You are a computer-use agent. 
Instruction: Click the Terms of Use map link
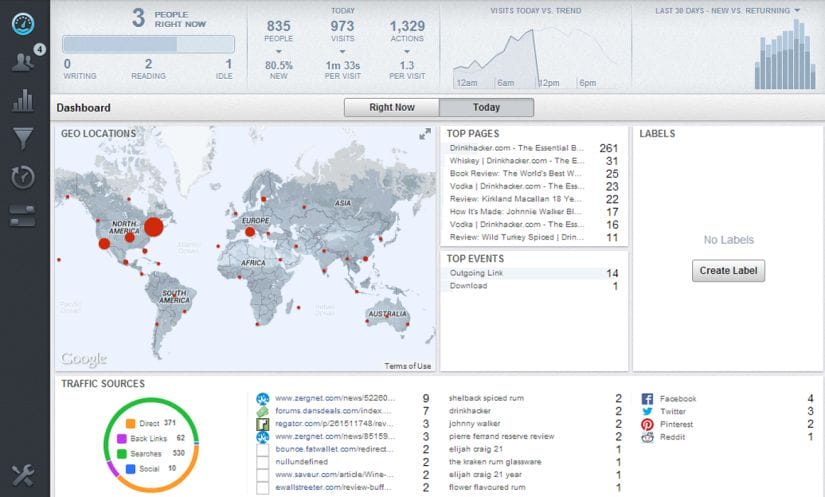pos(407,366)
